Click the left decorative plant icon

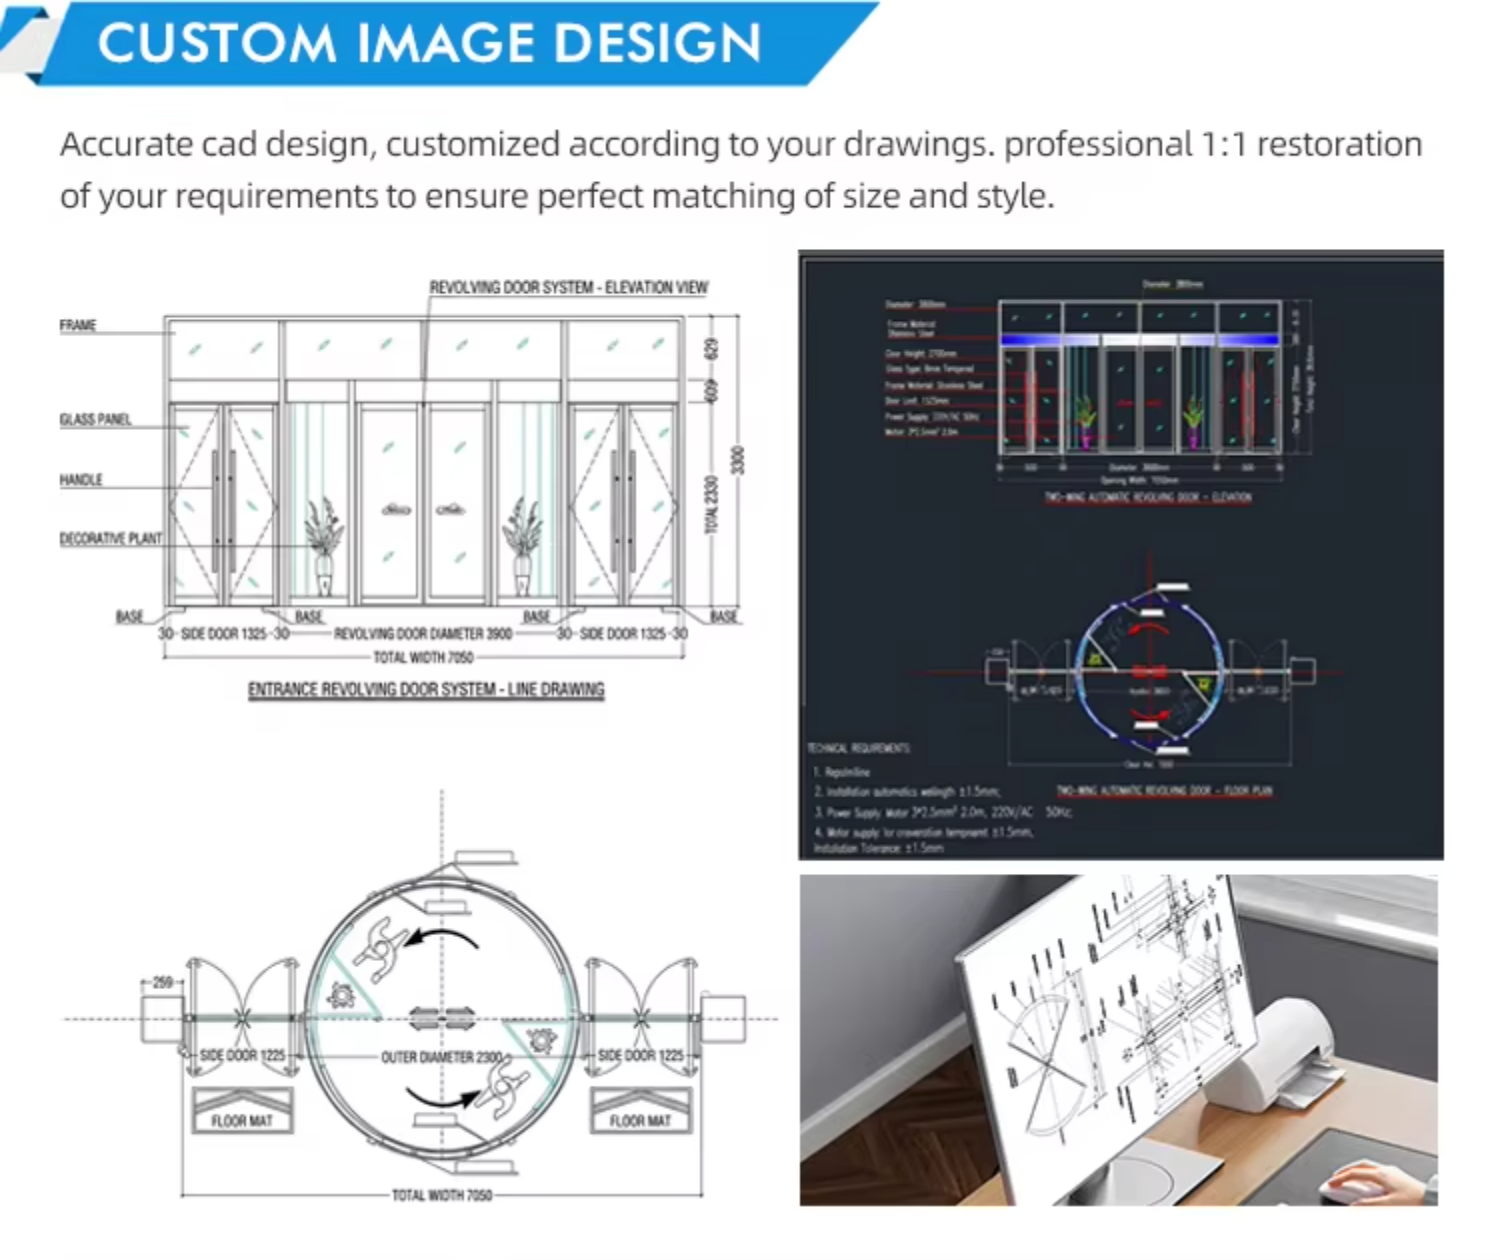[x=323, y=545]
